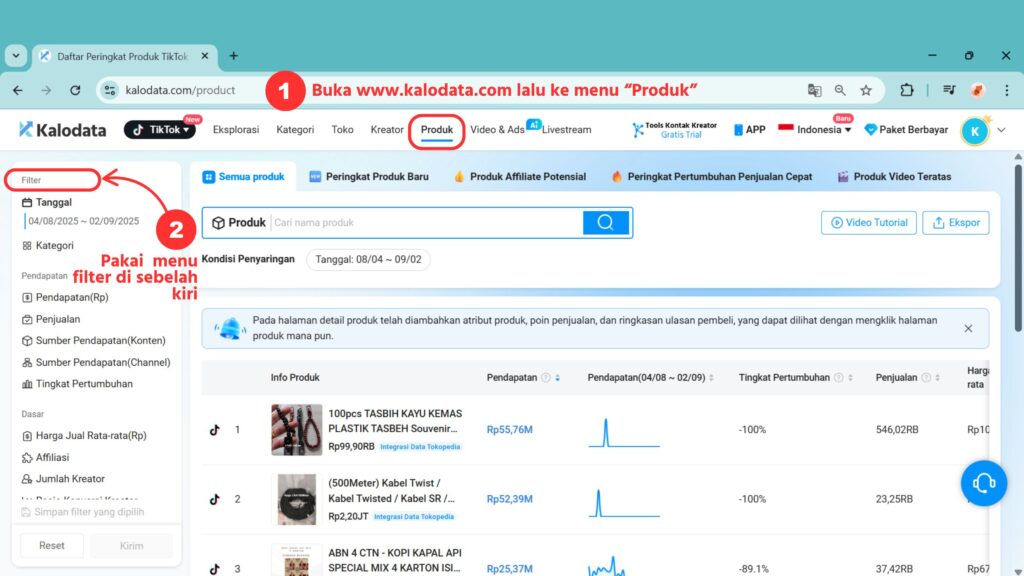Open the Produk menu

pyautogui.click(x=437, y=130)
